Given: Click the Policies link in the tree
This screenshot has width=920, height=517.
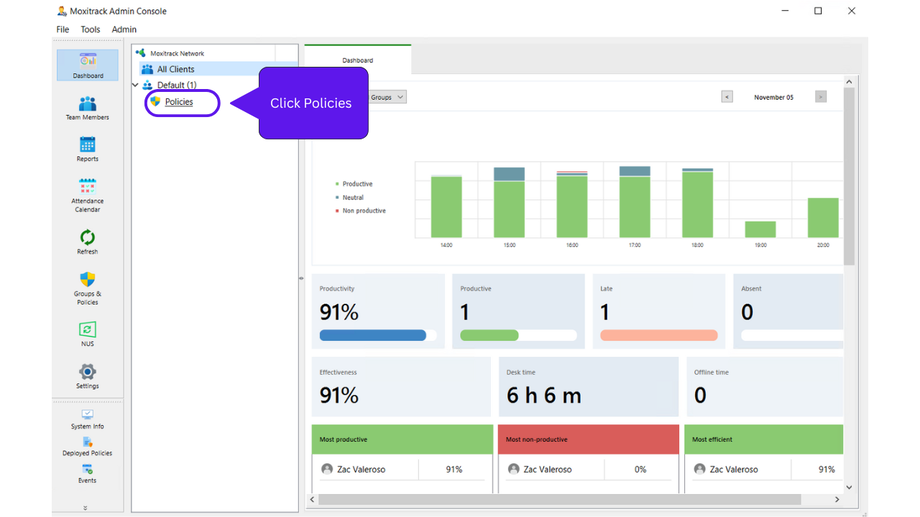Looking at the screenshot, I should click(179, 102).
